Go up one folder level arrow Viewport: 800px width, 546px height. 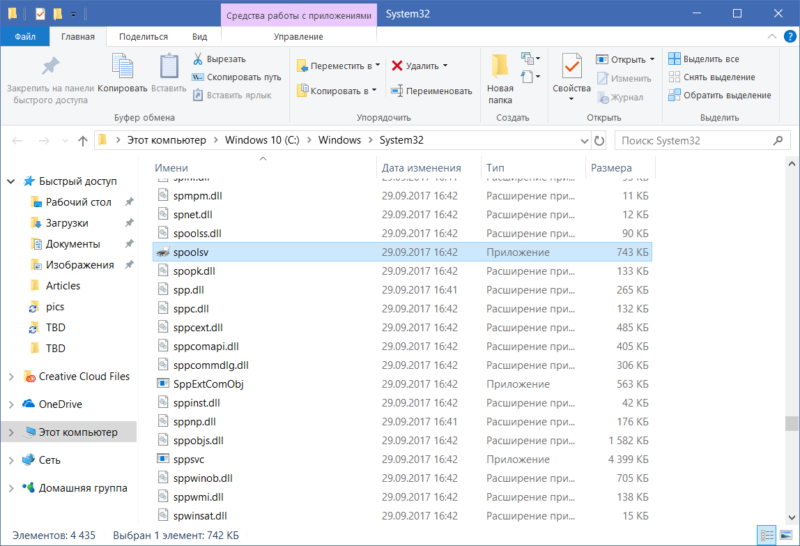pos(83,140)
